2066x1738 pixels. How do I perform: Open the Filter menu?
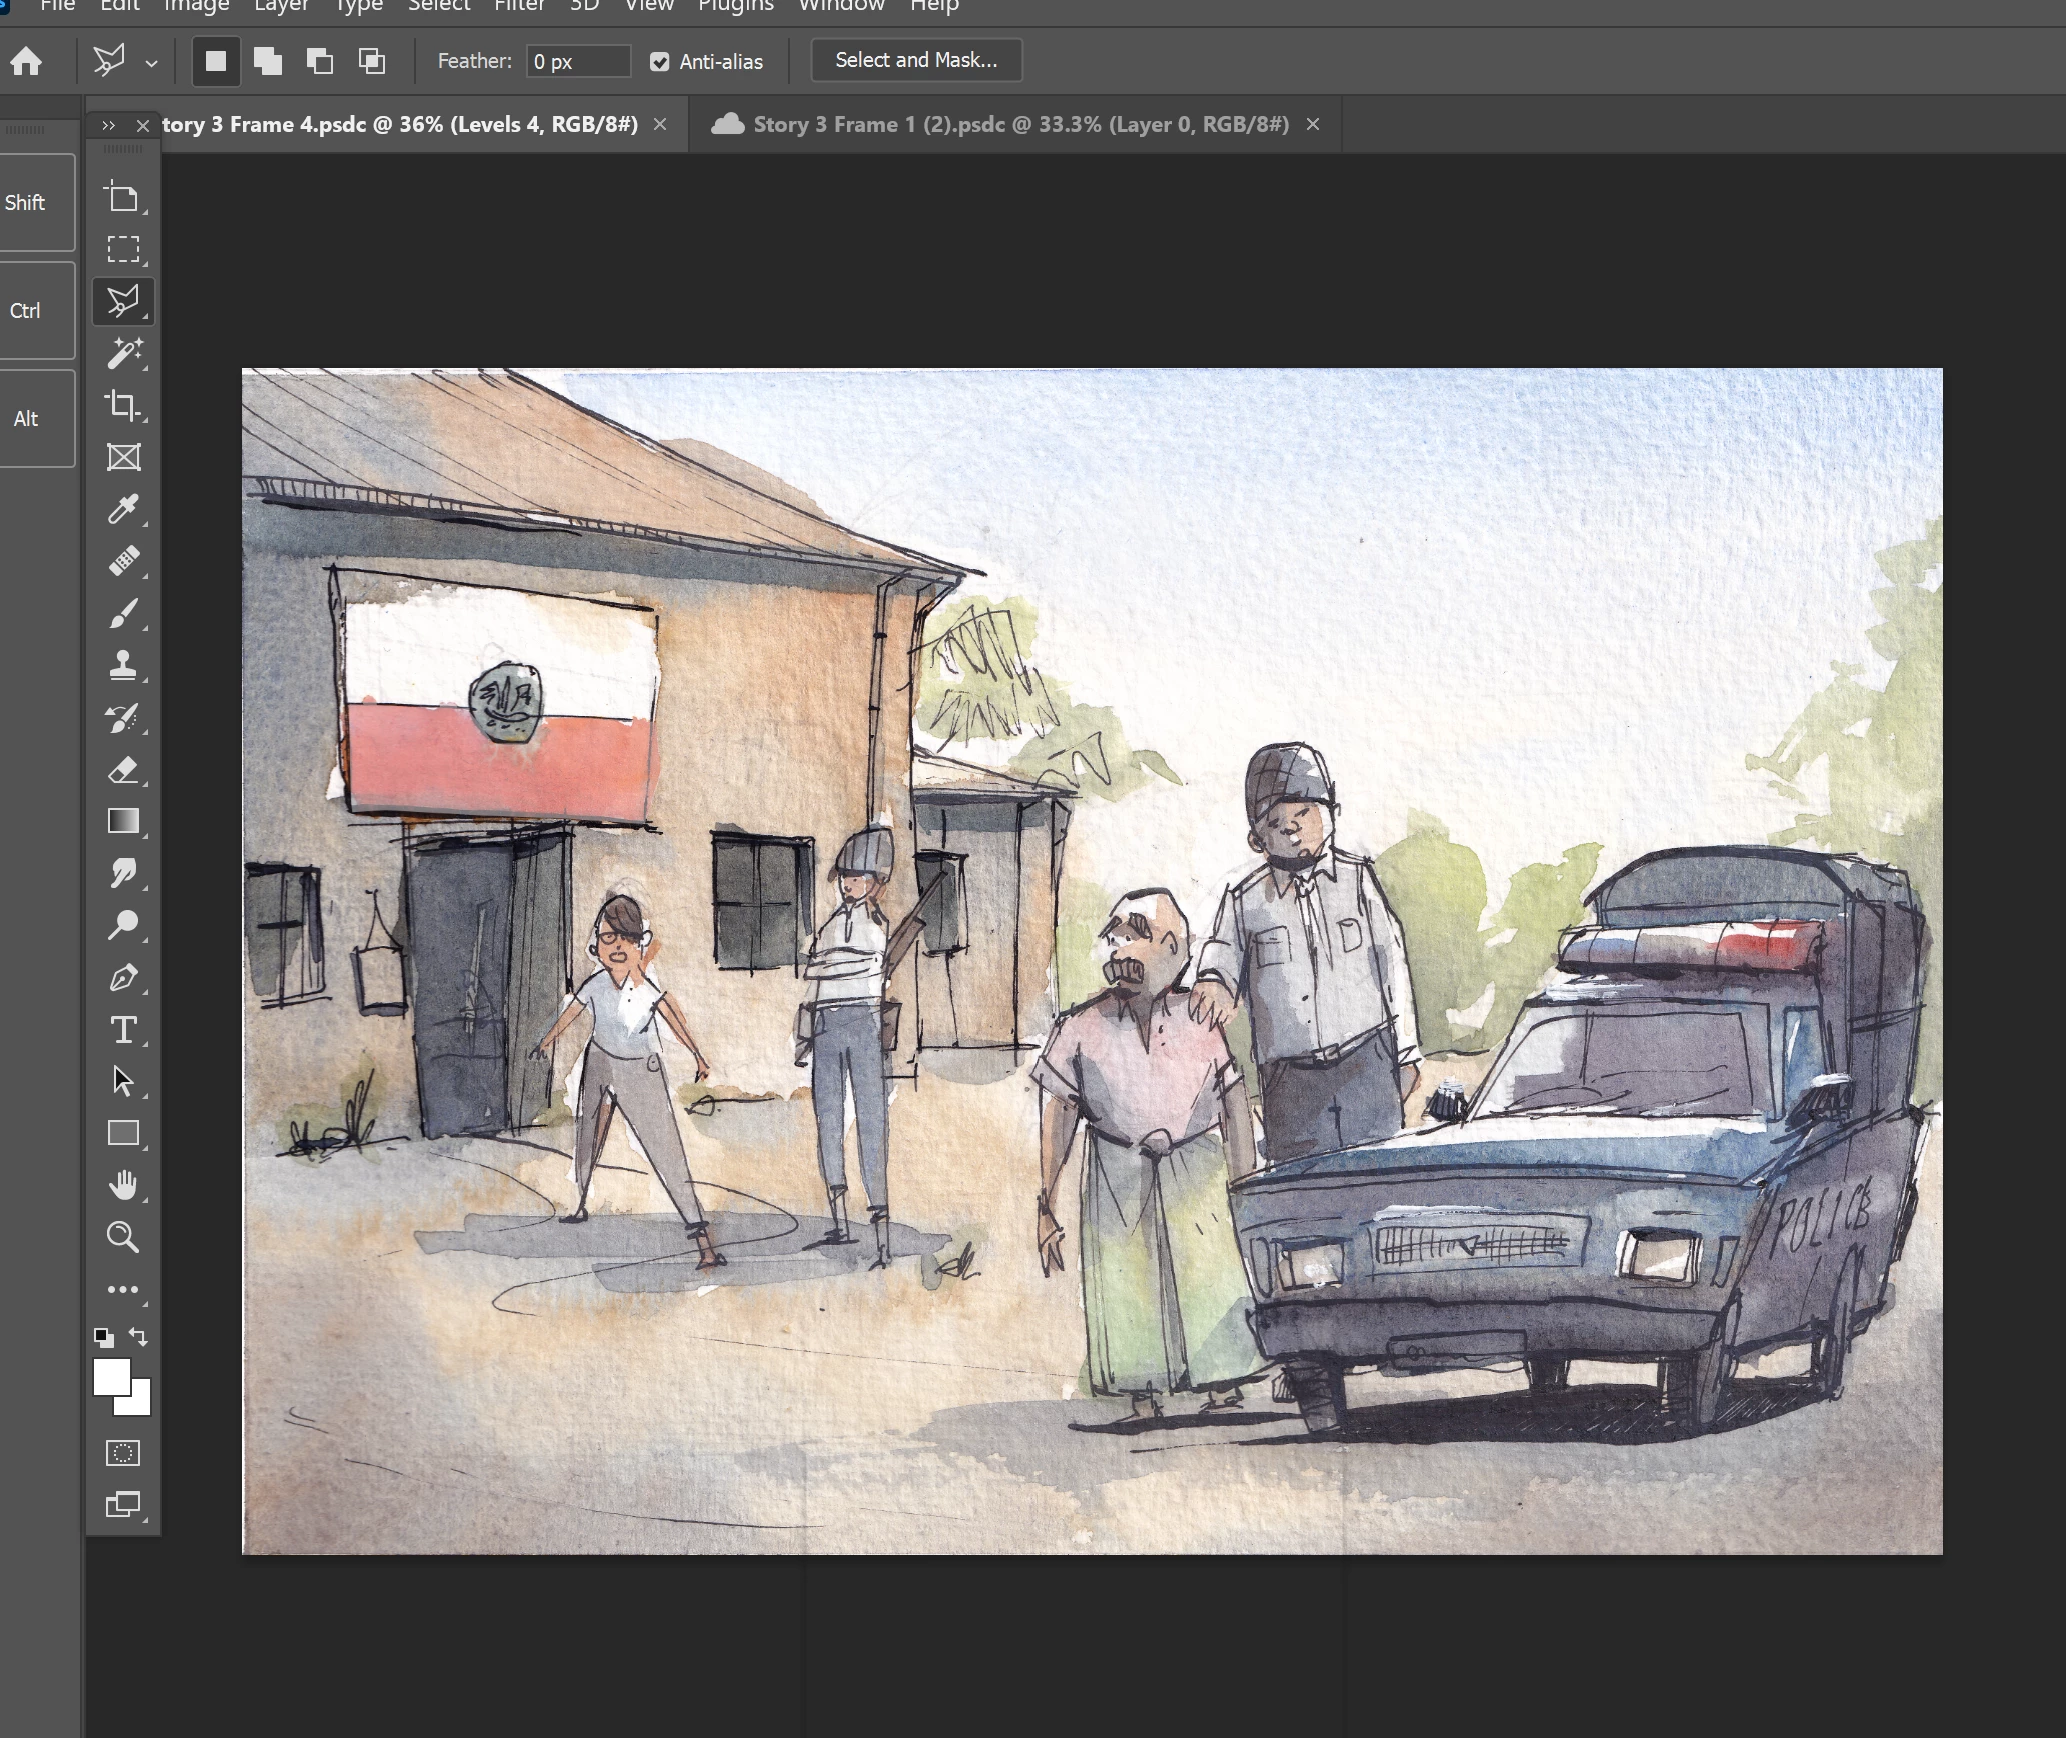[x=519, y=6]
